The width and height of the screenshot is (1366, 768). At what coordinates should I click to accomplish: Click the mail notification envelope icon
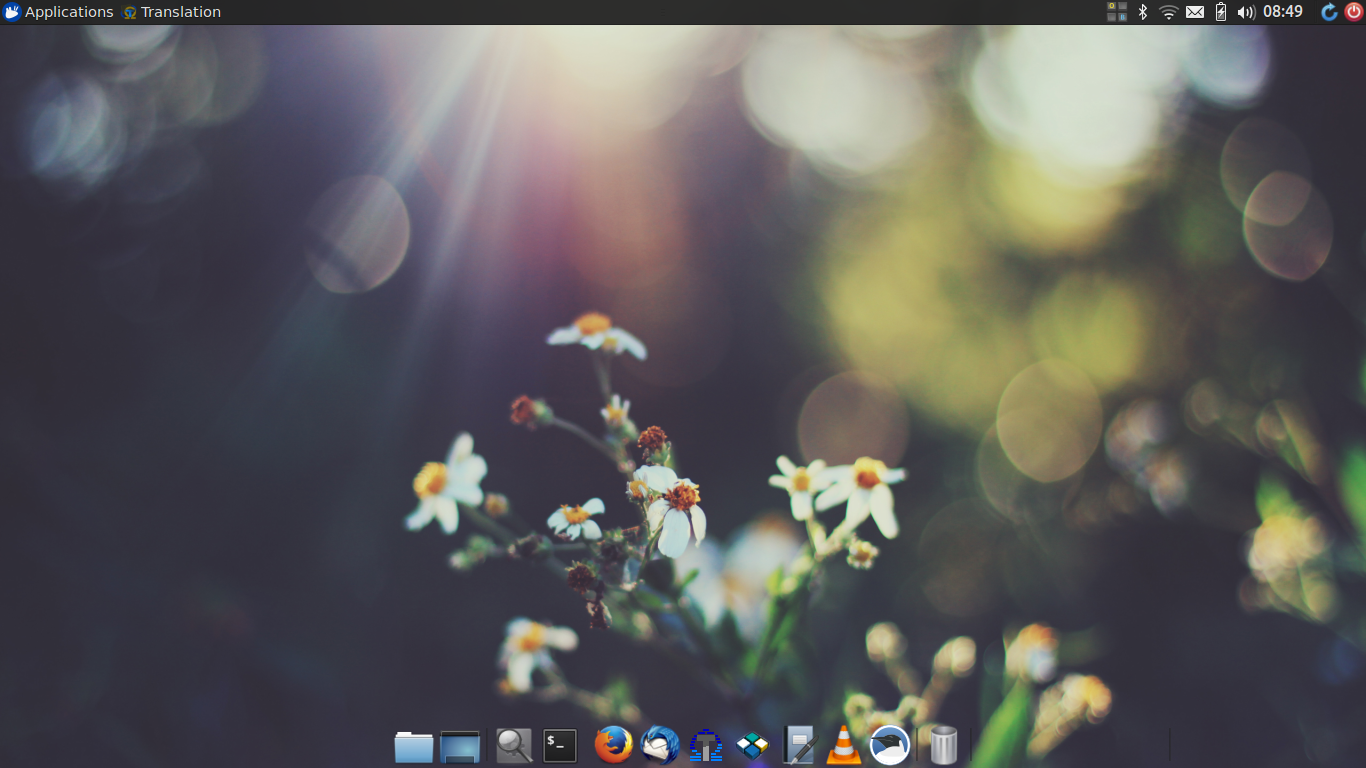1195,12
